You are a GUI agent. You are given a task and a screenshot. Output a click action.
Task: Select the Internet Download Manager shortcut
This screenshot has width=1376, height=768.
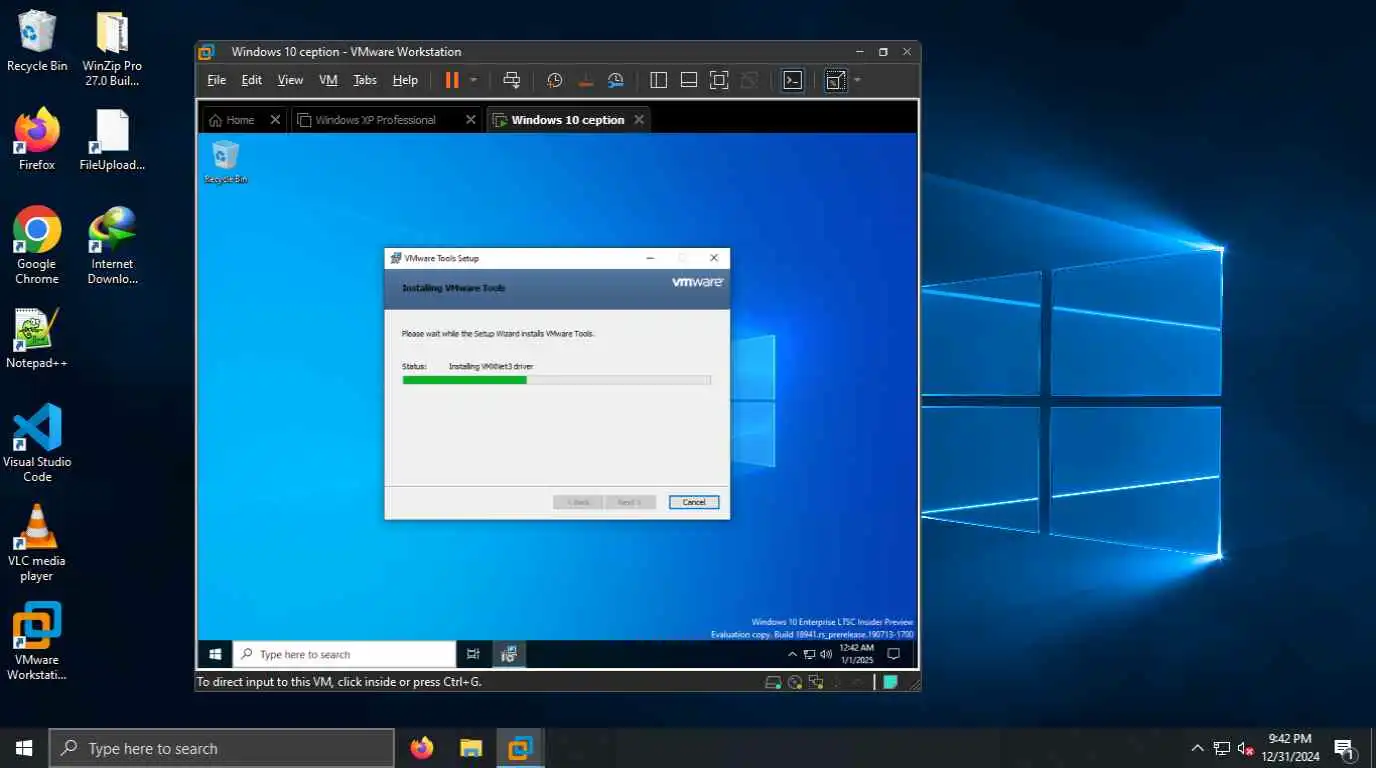coord(112,245)
